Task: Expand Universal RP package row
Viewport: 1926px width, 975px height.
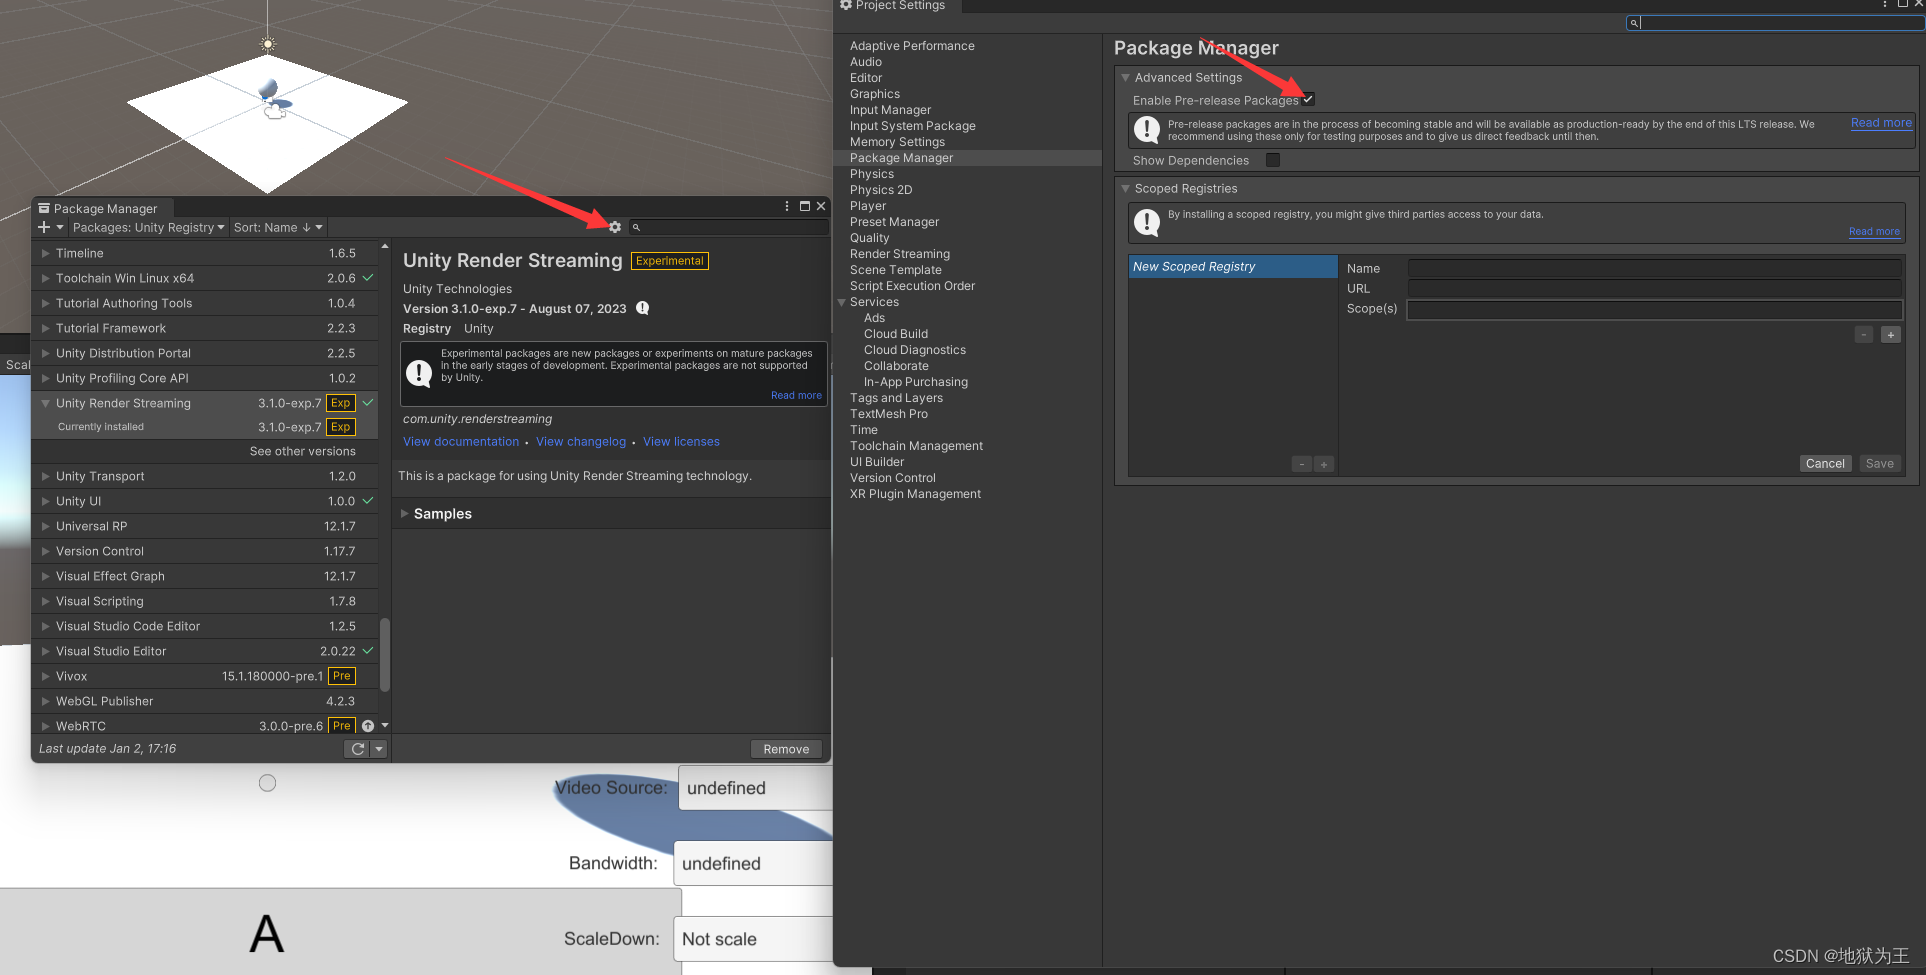Action: pyautogui.click(x=46, y=526)
